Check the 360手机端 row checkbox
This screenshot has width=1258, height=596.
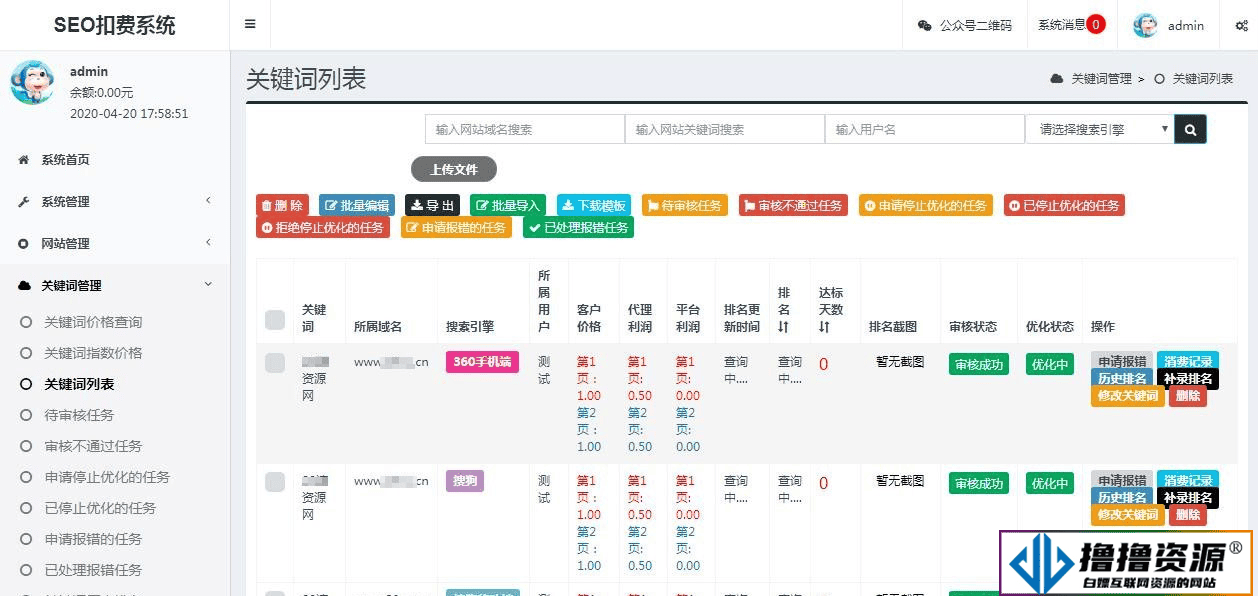point(275,363)
